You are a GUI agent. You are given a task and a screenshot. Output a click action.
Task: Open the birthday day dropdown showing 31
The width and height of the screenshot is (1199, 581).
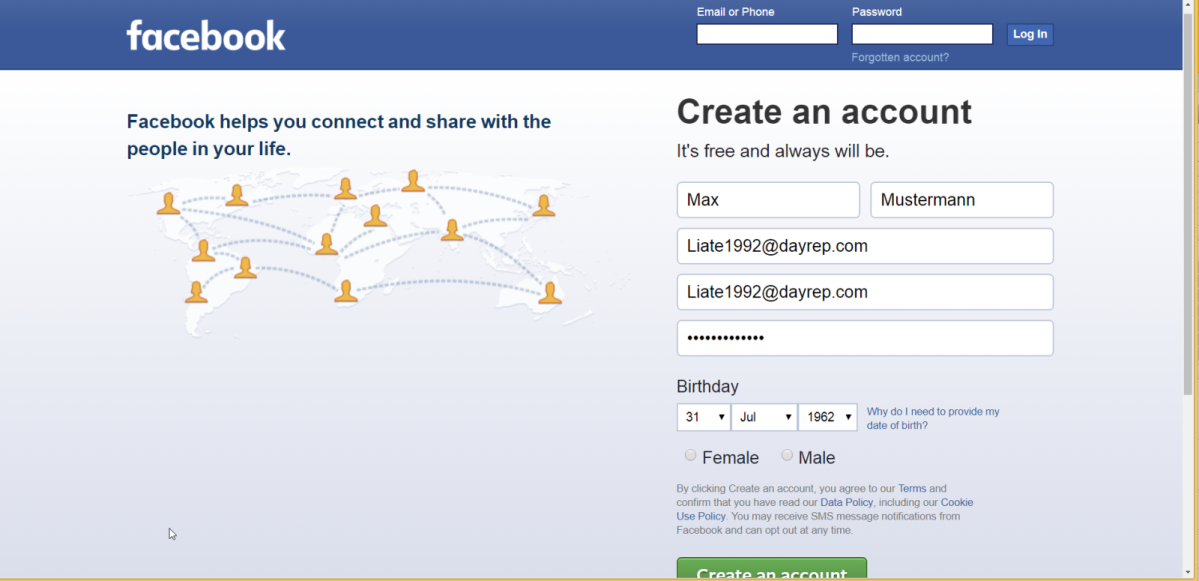coord(703,417)
